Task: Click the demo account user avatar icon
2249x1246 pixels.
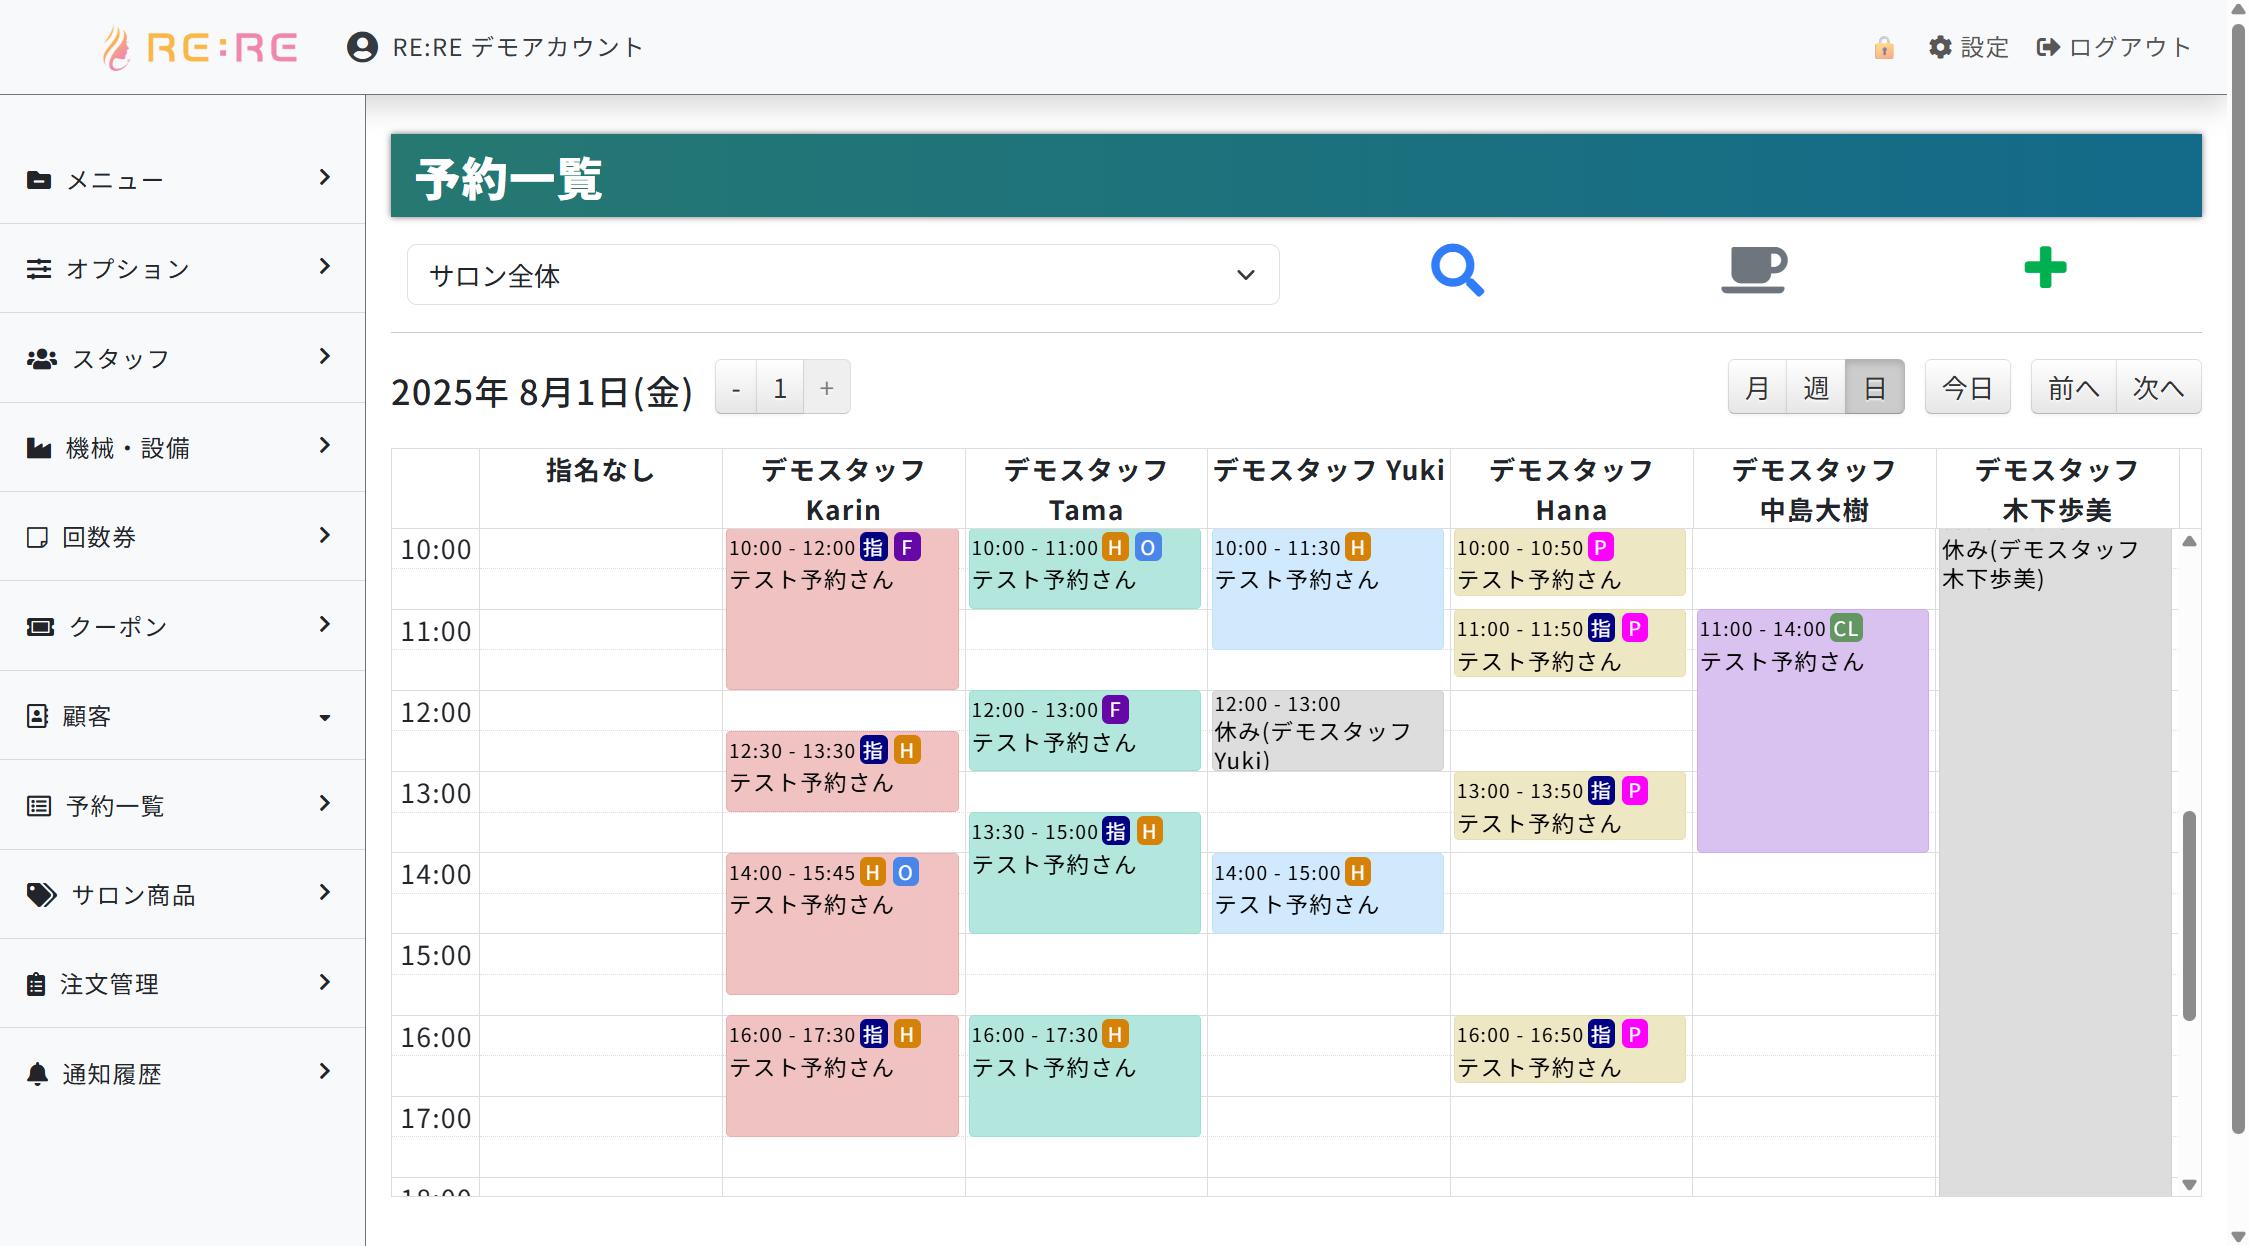Action: click(x=362, y=47)
